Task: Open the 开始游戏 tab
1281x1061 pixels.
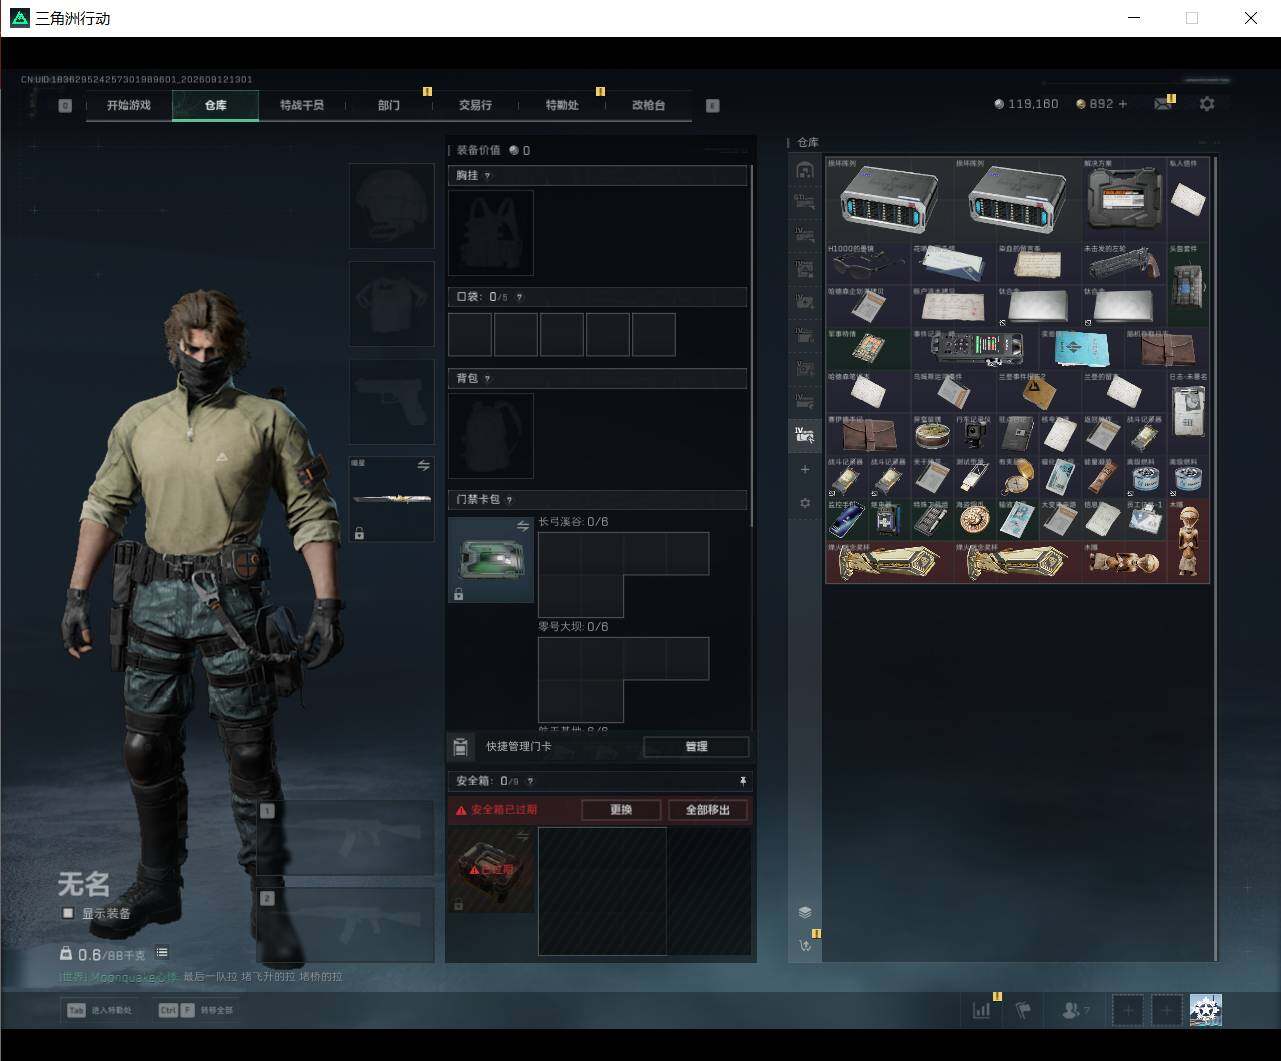Action: tap(129, 105)
